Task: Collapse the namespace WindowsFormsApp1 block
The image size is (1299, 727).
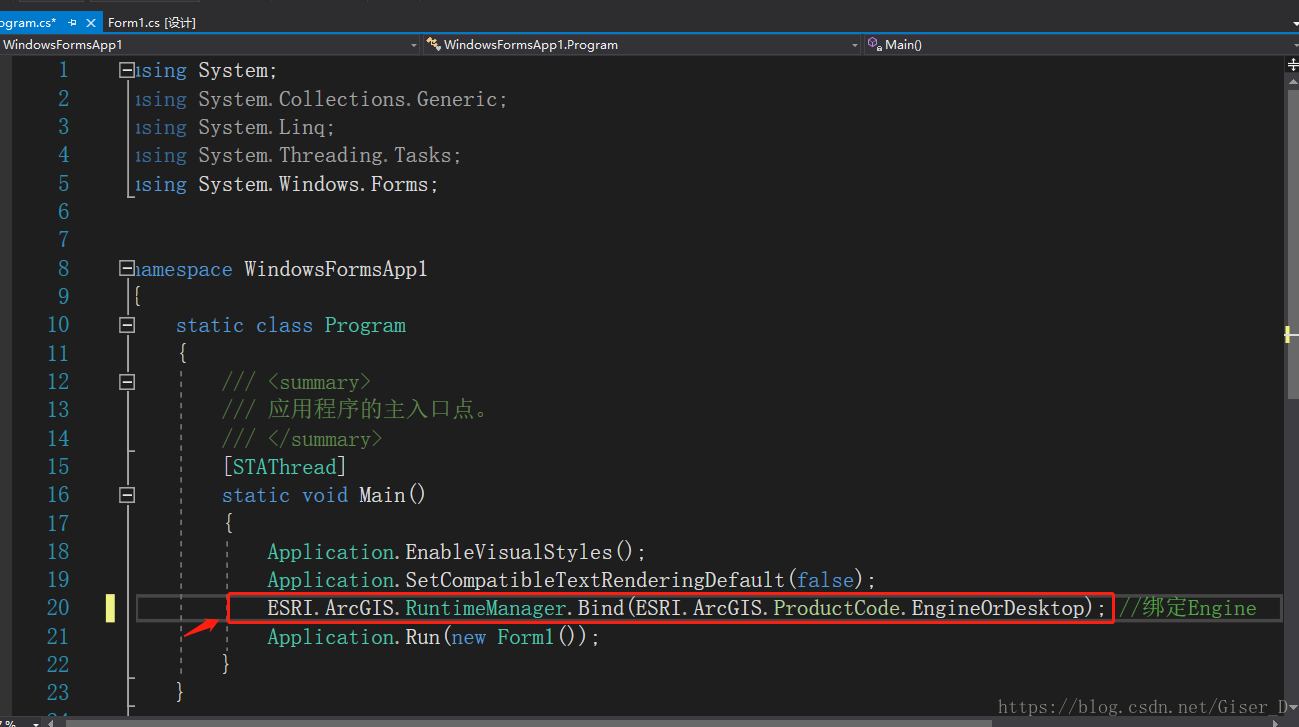Action: (x=126, y=268)
